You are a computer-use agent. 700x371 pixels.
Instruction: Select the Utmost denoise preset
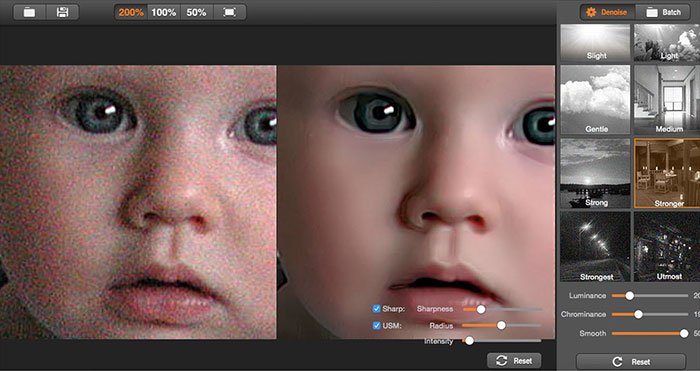coord(667,246)
